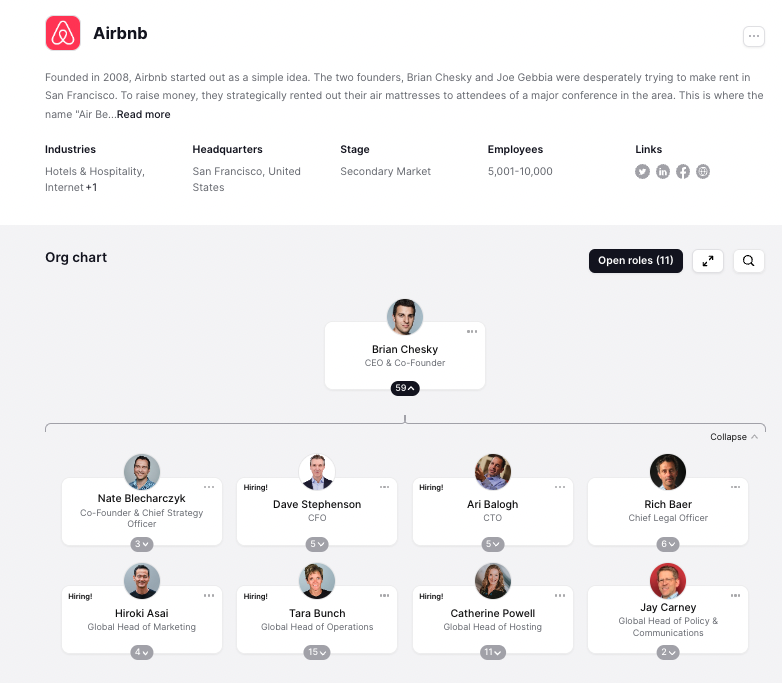This screenshot has height=683, width=782.
Task: Click Read more in the description
Action: coord(144,115)
